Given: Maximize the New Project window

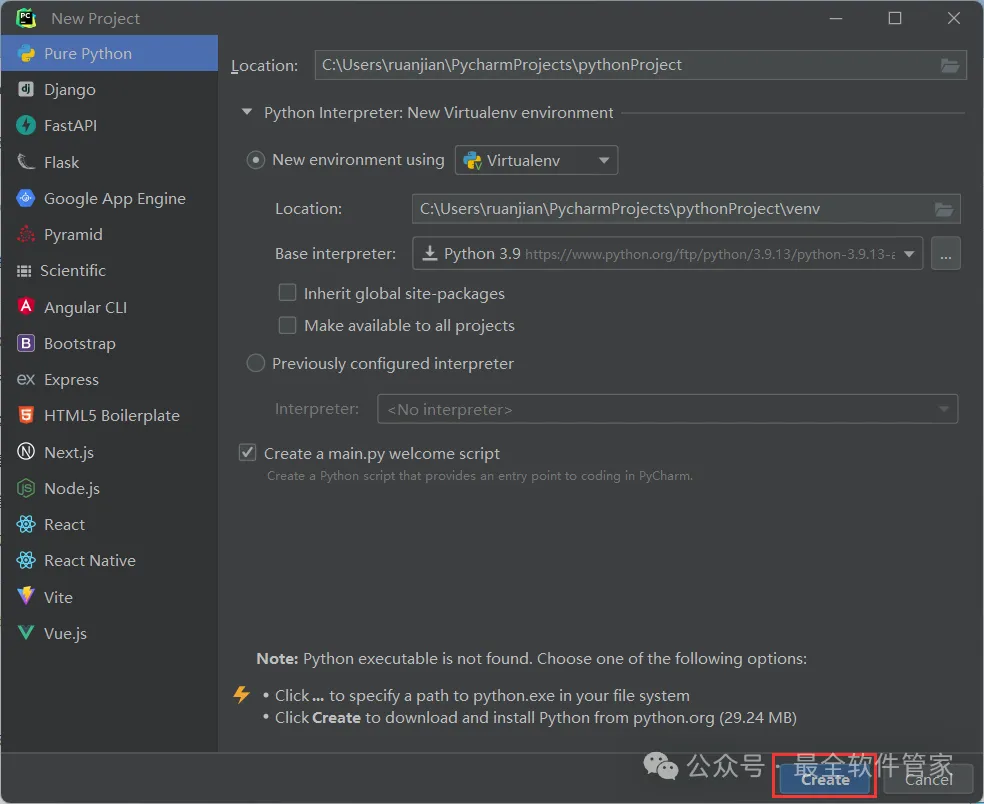Looking at the screenshot, I should click(895, 18).
